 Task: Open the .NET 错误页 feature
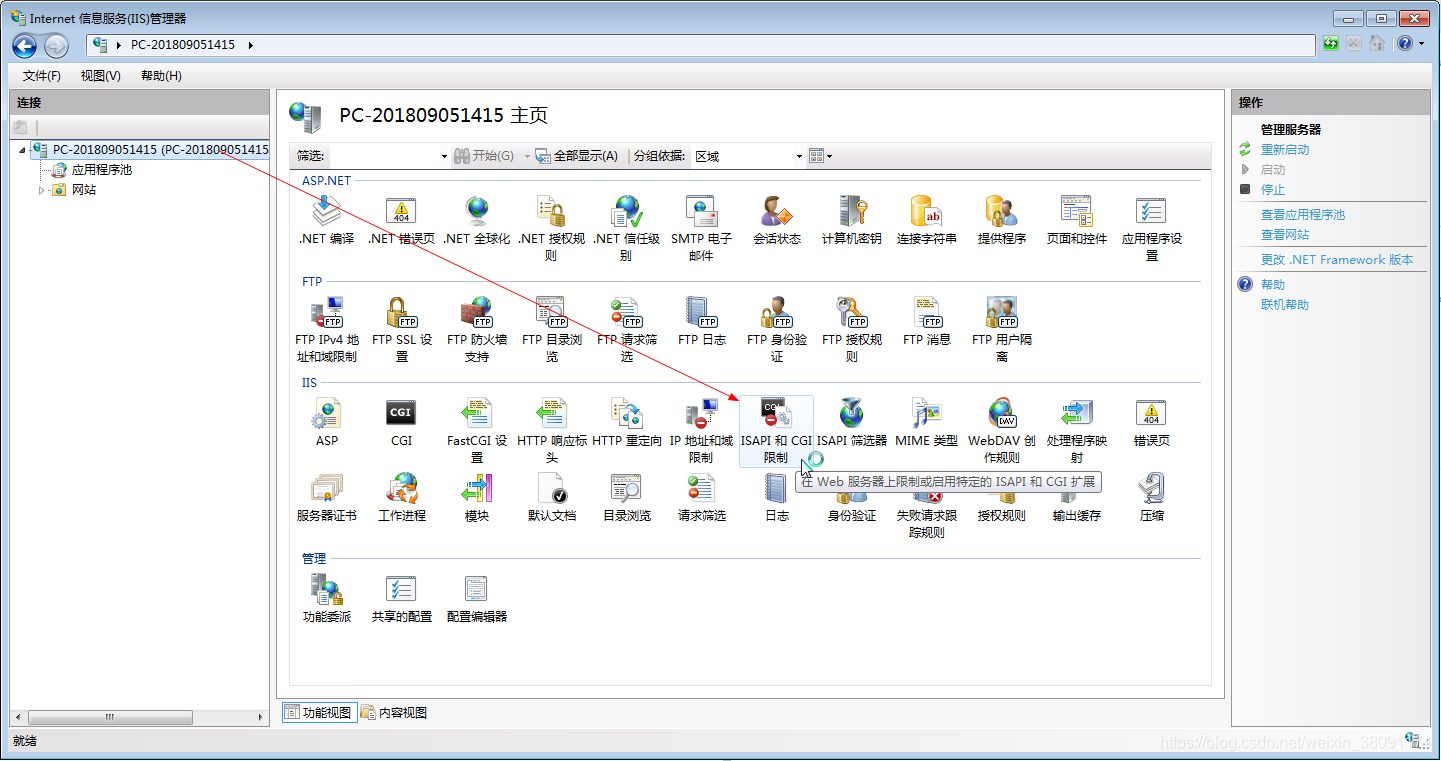(x=401, y=221)
